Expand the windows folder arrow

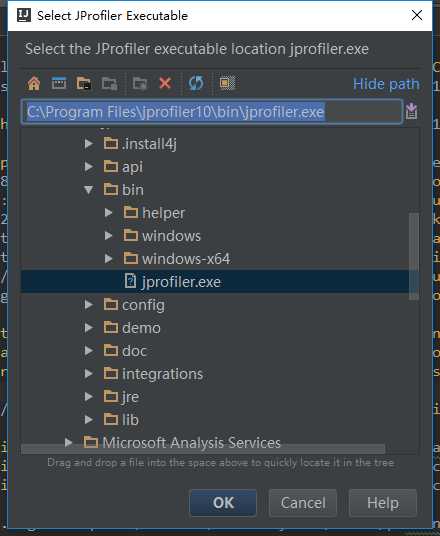pos(109,236)
